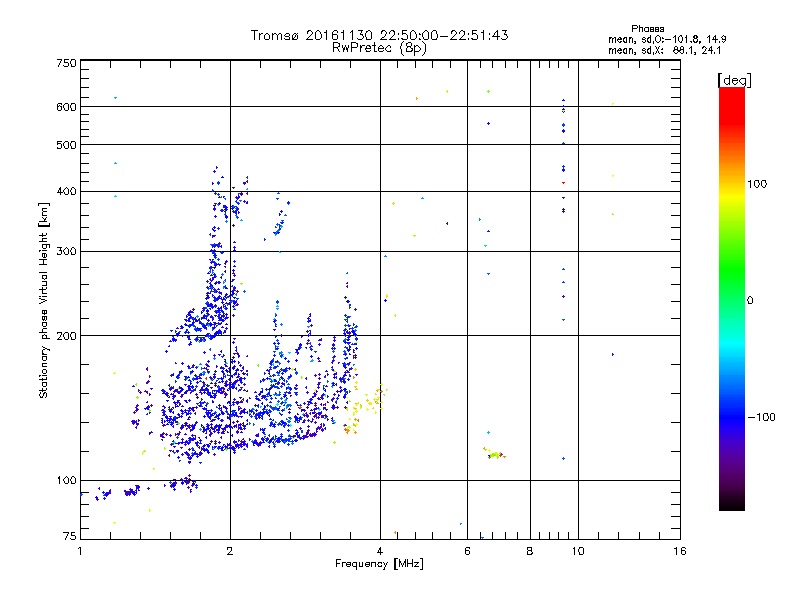Click the y-axis label 'Stationary phase Virtual Height [km]'
800x600 pixels.
click(44, 301)
